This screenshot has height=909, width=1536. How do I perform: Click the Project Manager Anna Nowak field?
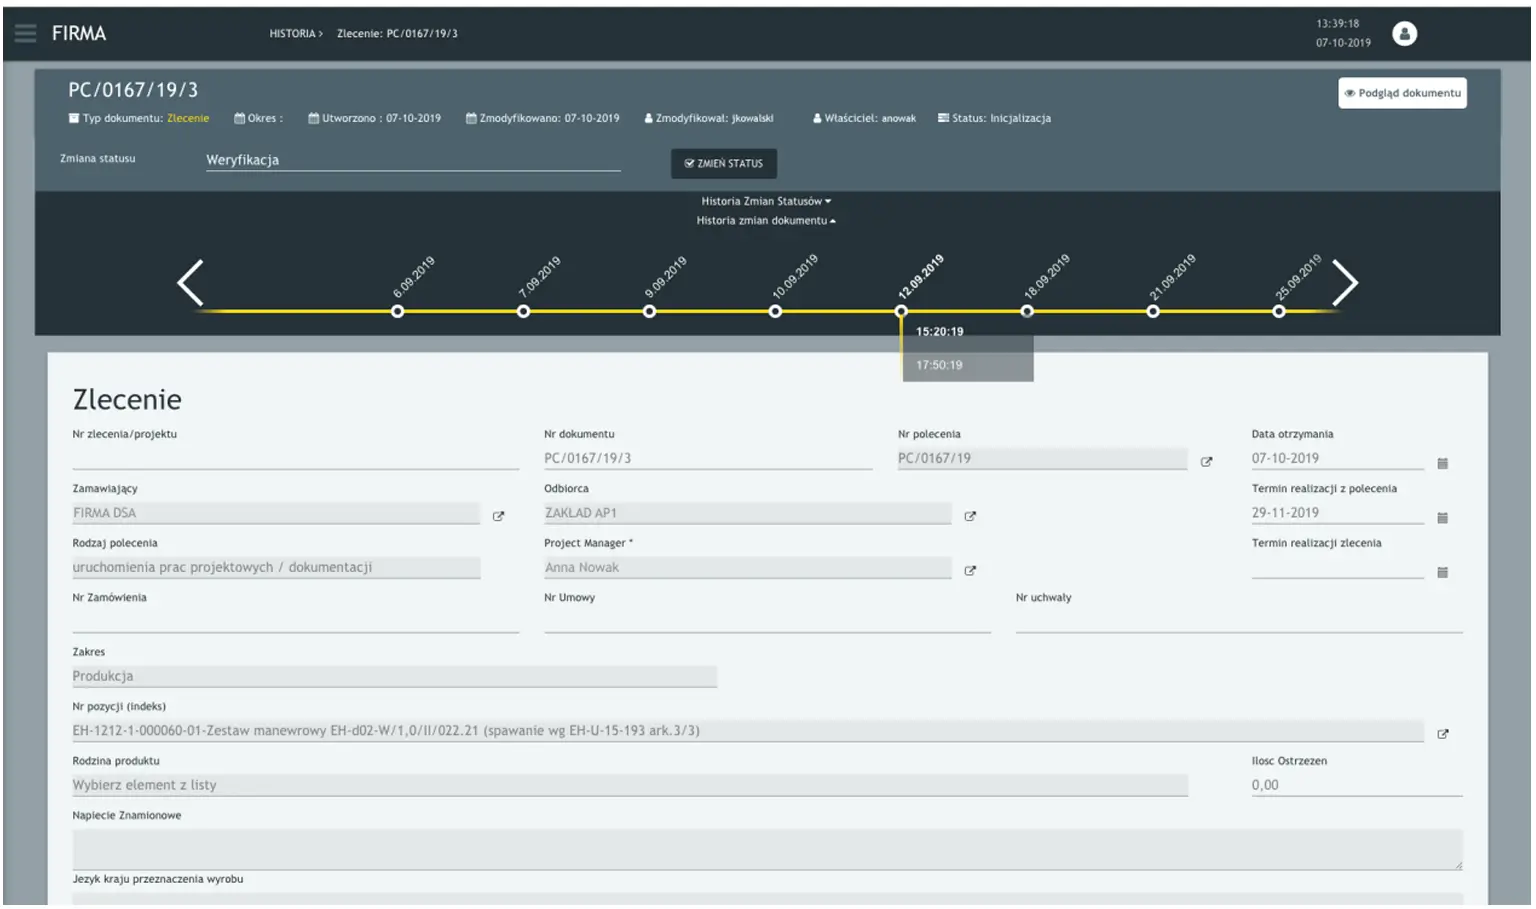(748, 567)
